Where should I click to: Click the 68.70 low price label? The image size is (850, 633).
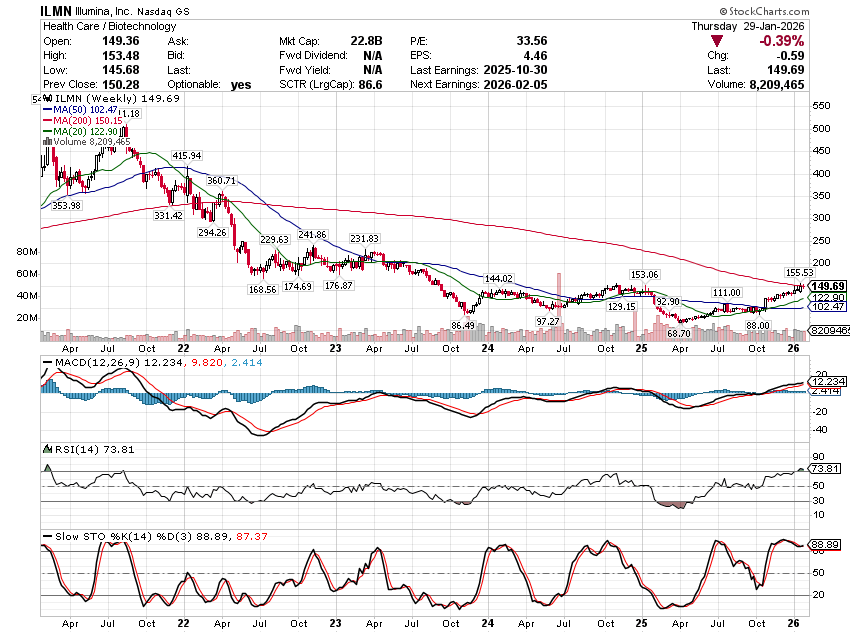click(x=680, y=332)
